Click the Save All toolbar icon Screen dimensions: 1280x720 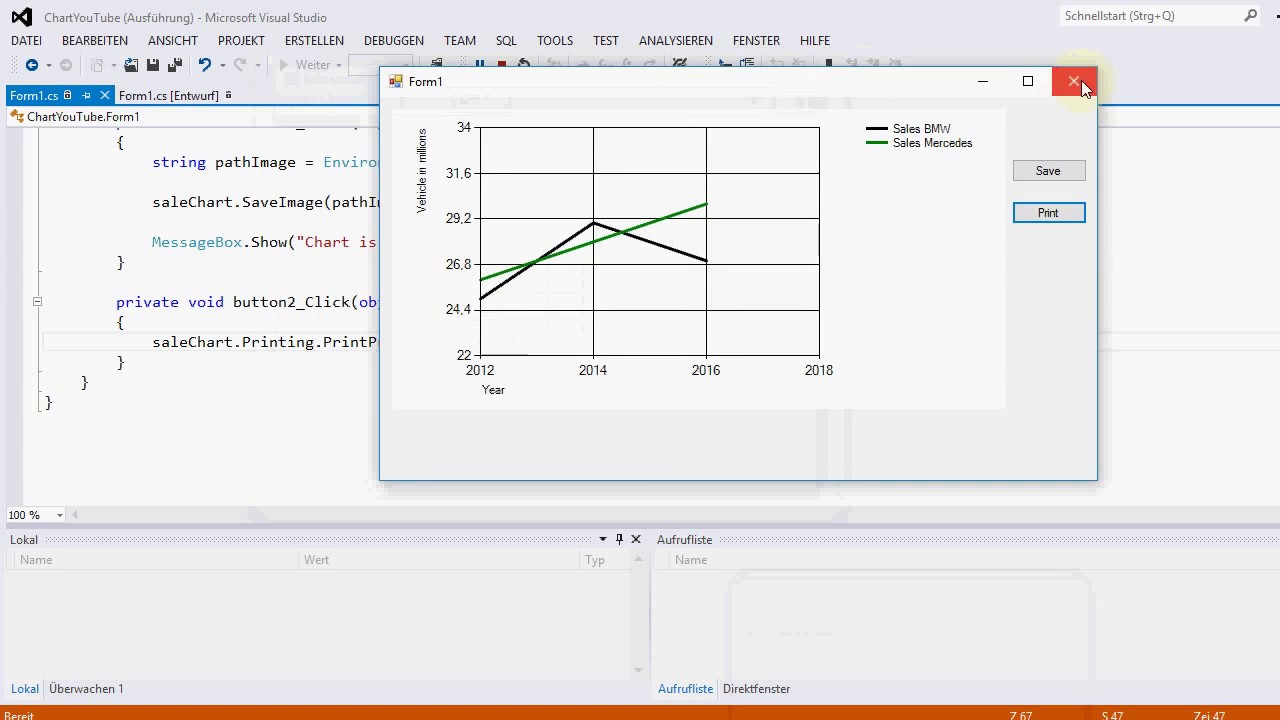click(174, 65)
